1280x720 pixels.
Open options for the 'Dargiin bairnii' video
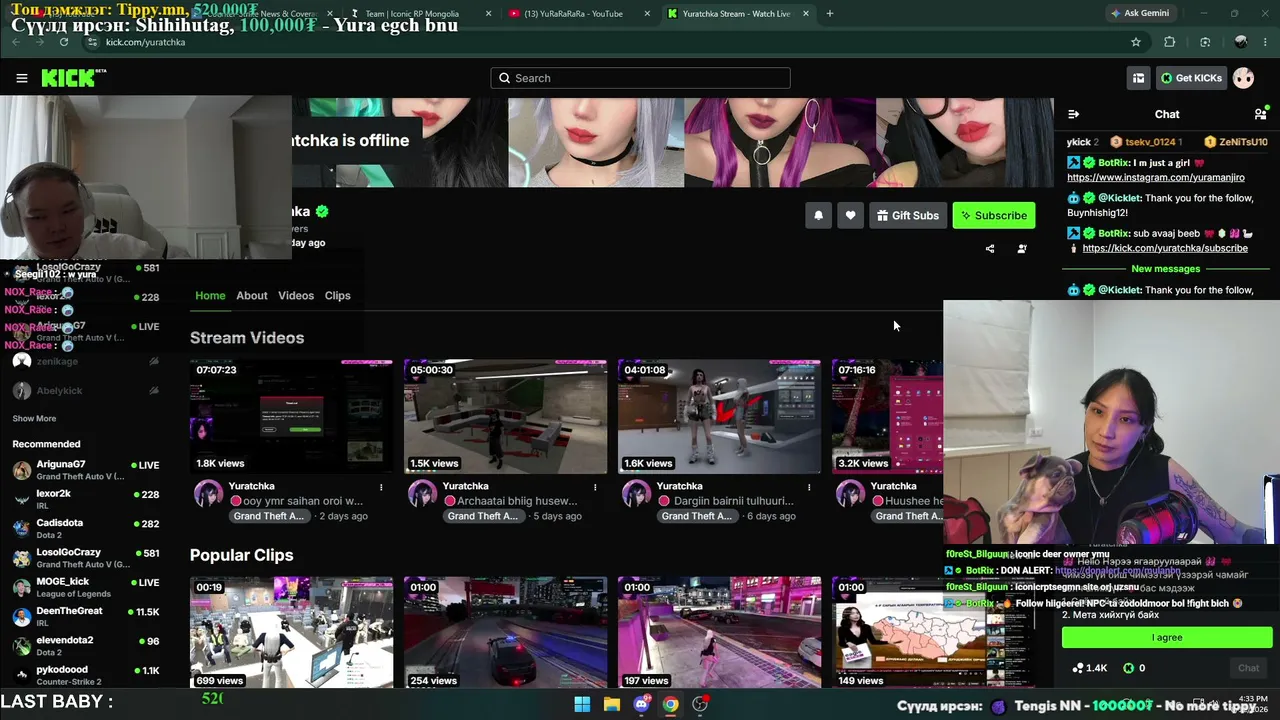(x=809, y=487)
